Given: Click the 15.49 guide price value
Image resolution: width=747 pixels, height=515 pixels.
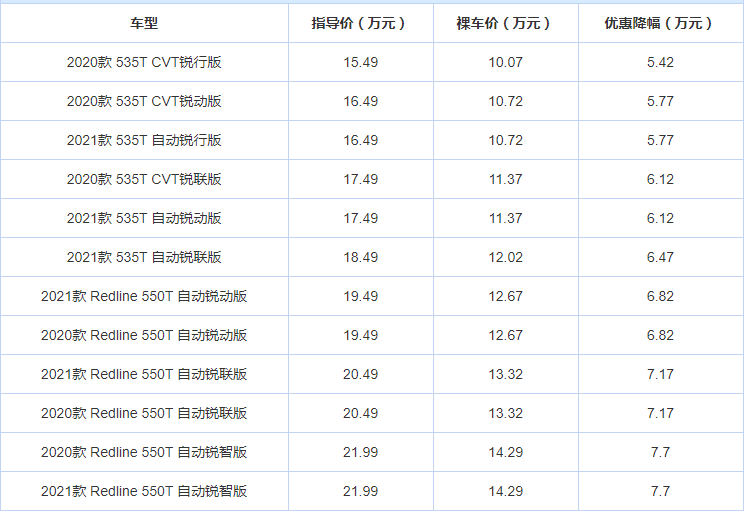Looking at the screenshot, I should pyautogui.click(x=361, y=62).
